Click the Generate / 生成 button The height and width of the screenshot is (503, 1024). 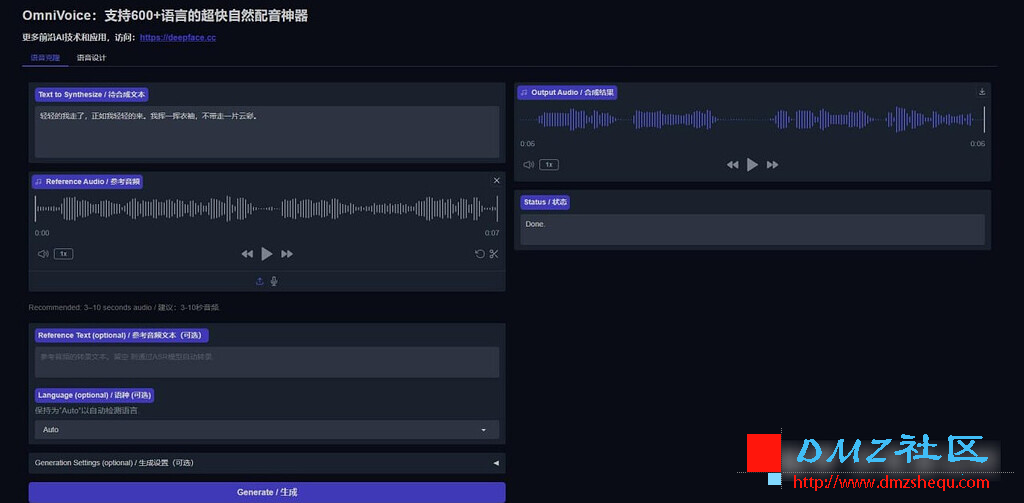point(266,492)
